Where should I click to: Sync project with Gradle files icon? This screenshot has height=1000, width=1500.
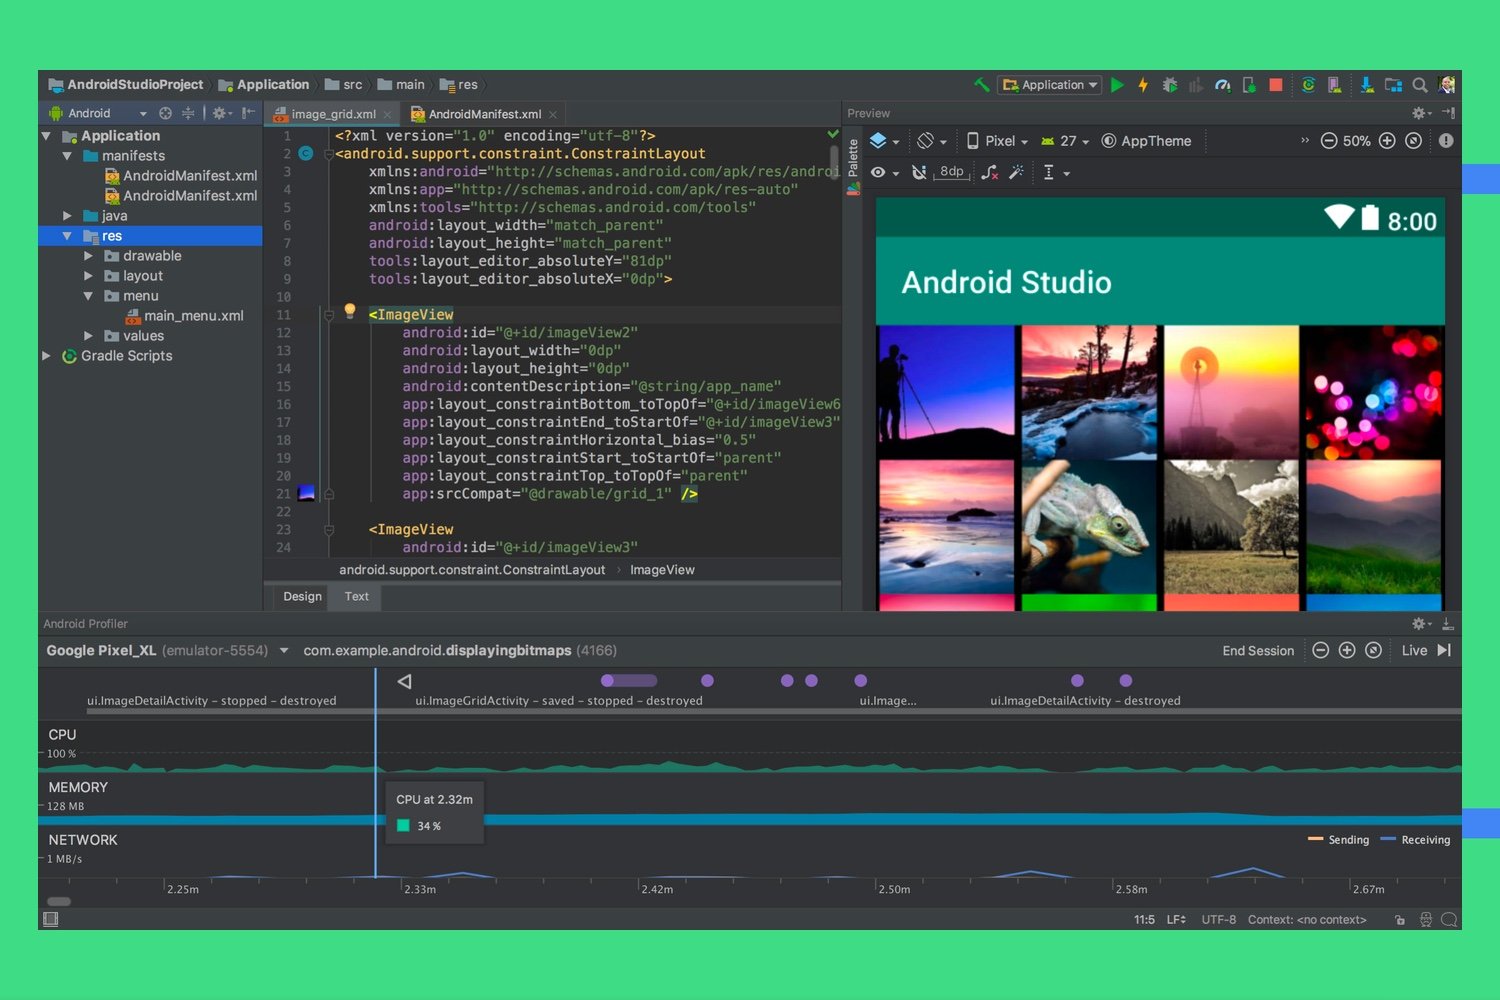click(1308, 85)
